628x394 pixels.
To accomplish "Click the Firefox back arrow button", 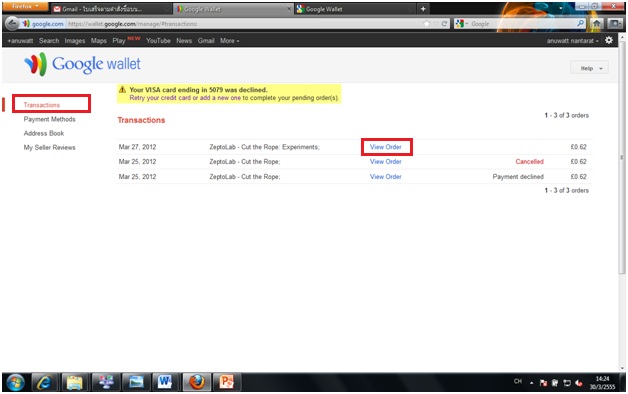I will pyautogui.click(x=12, y=24).
